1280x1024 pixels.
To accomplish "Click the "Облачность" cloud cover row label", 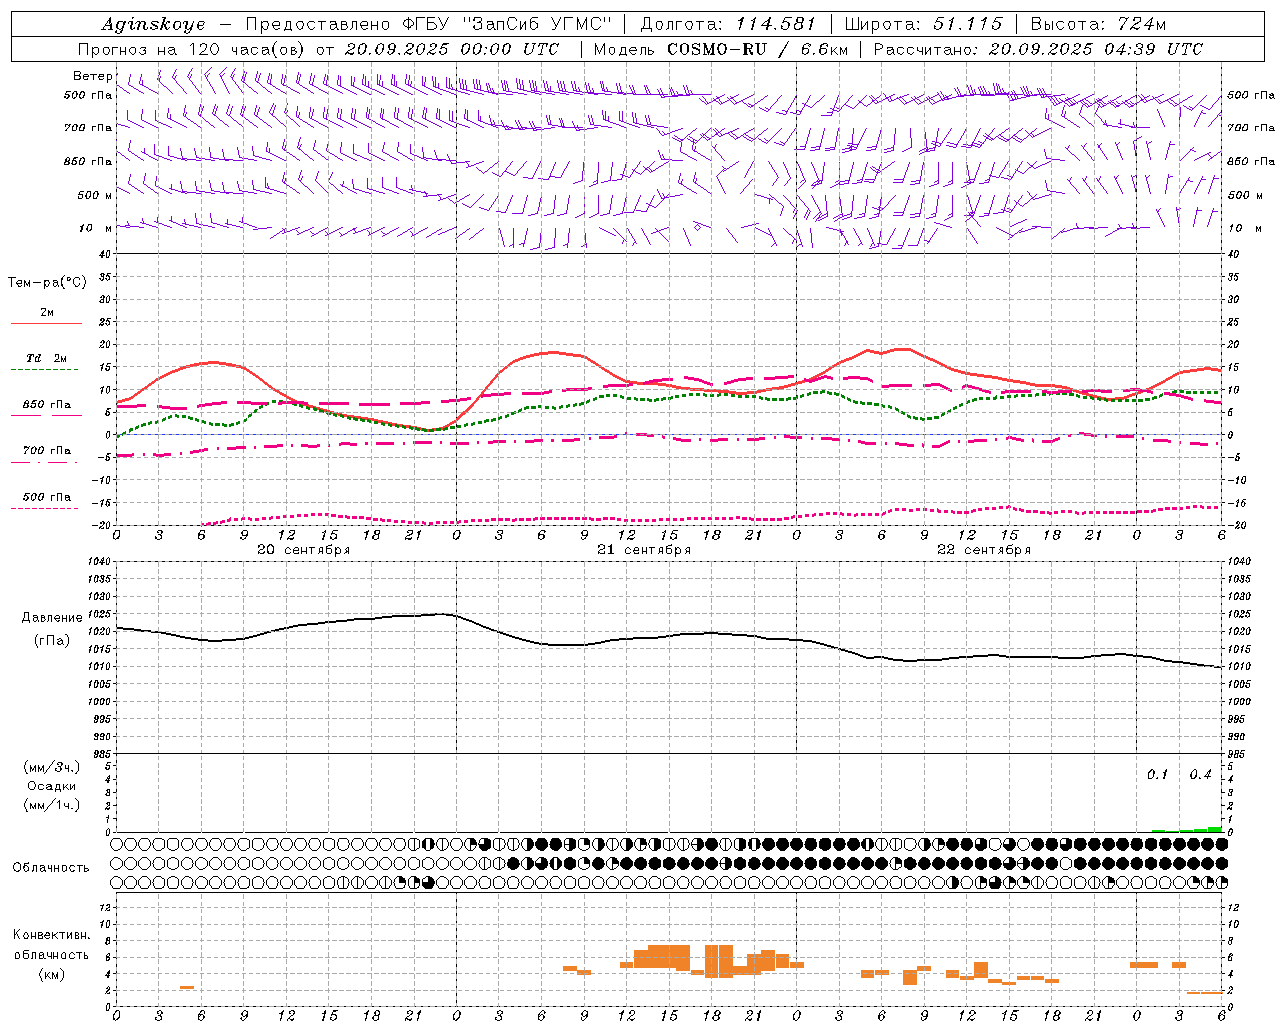I will pyautogui.click(x=51, y=867).
